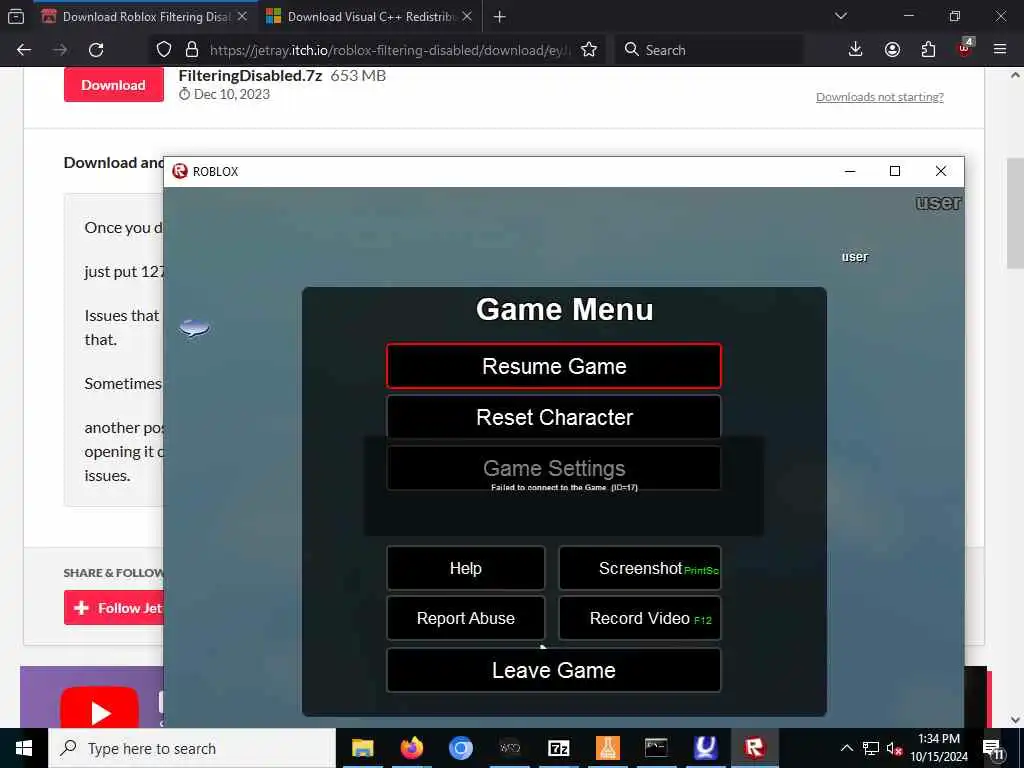The height and width of the screenshot is (768, 1024).
Task: Open the Firefox hamburger menu
Action: 1000,50
